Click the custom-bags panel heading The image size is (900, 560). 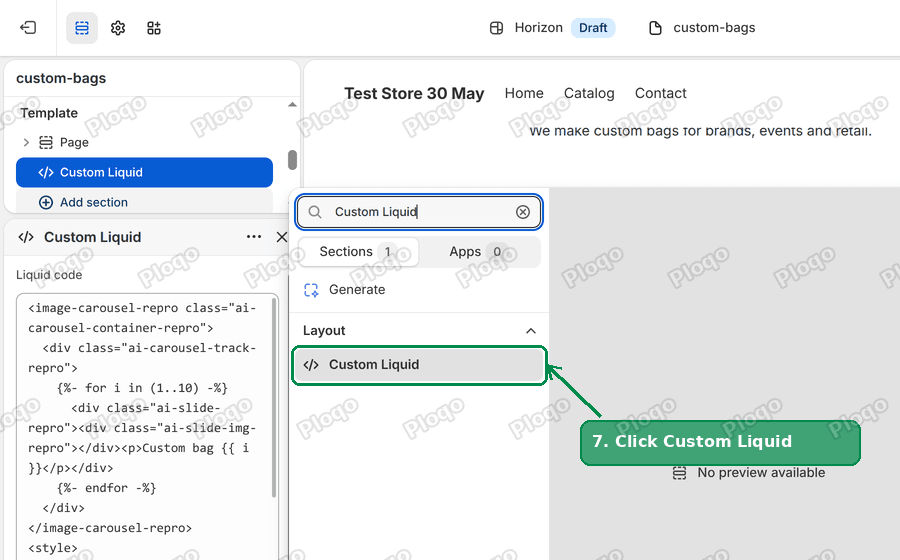tap(61, 78)
